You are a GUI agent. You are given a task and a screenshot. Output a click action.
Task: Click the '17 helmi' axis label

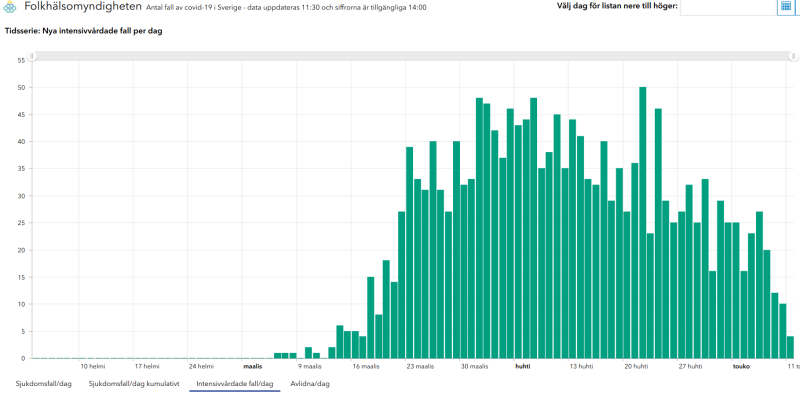tap(146, 366)
